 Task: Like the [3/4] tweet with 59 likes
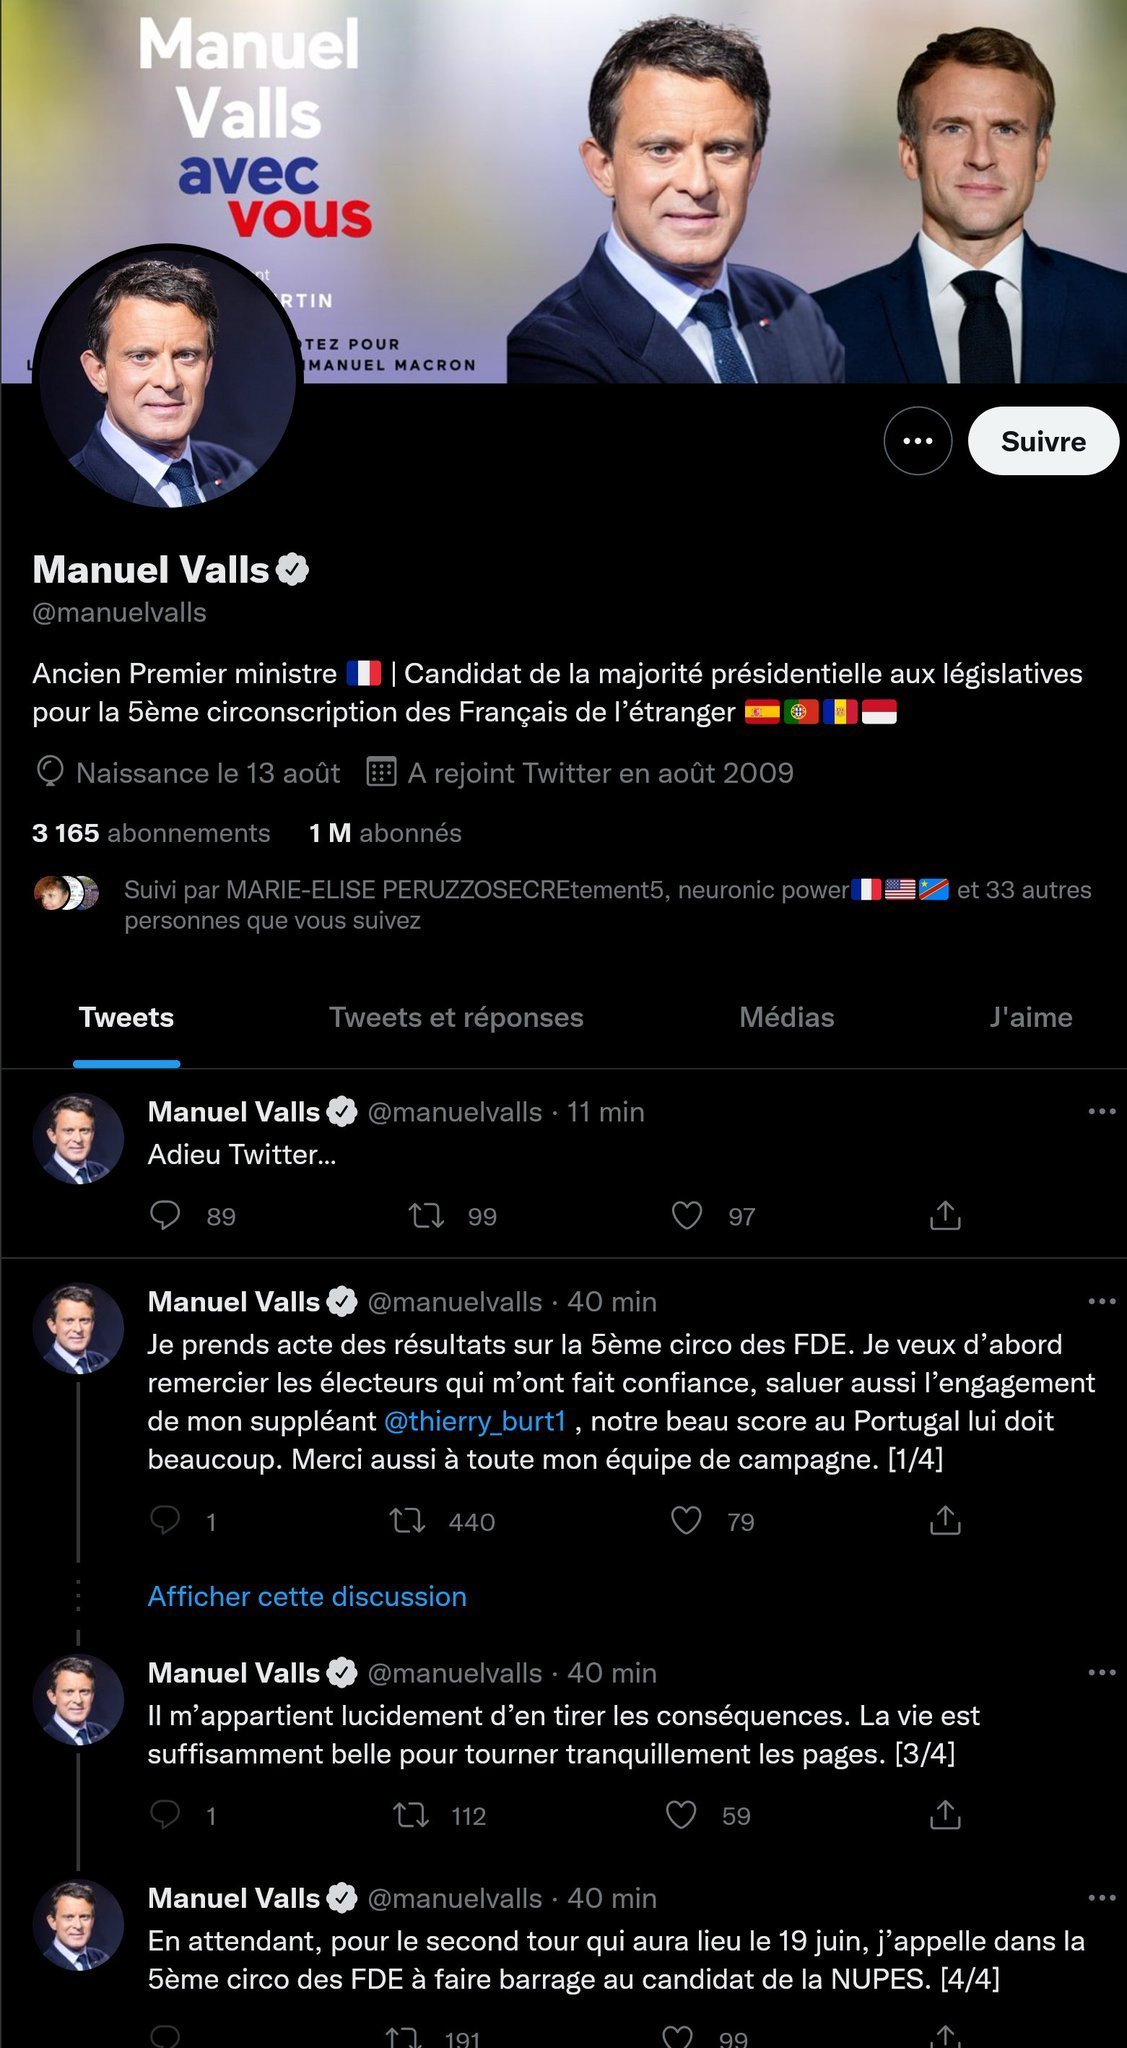(x=681, y=1815)
